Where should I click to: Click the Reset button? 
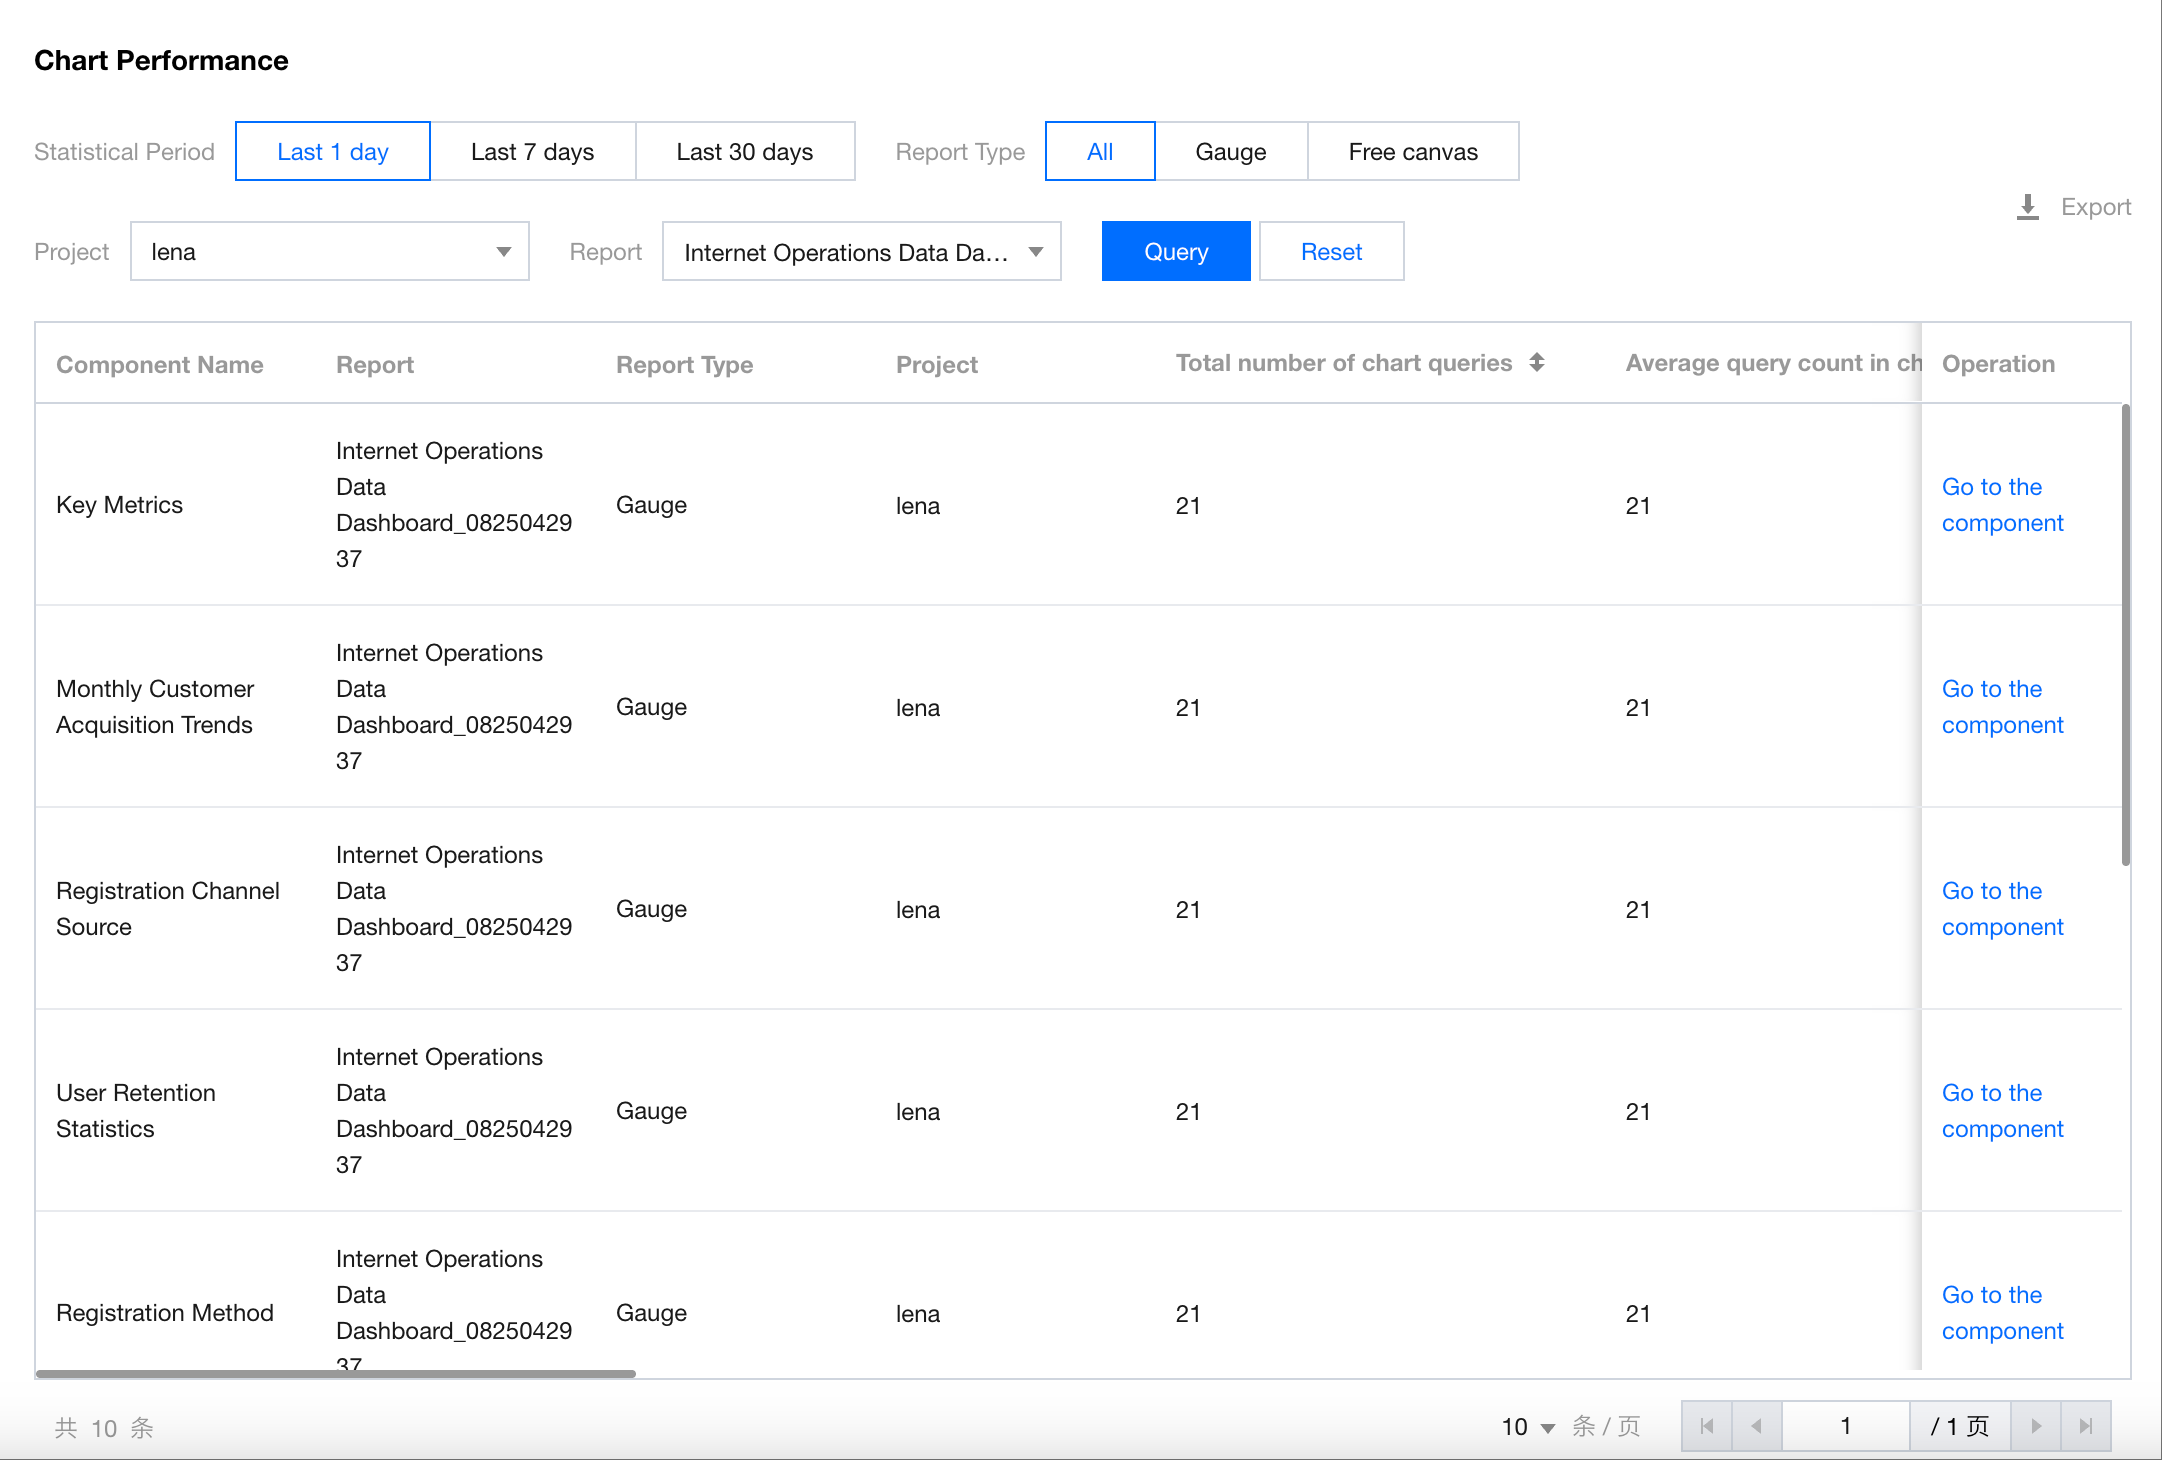[x=1331, y=252]
